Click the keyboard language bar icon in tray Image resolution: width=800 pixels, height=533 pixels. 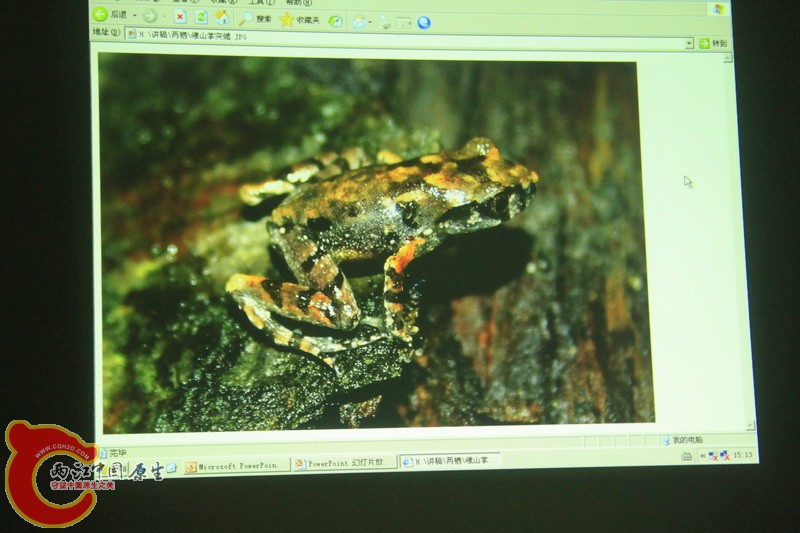tap(687, 456)
